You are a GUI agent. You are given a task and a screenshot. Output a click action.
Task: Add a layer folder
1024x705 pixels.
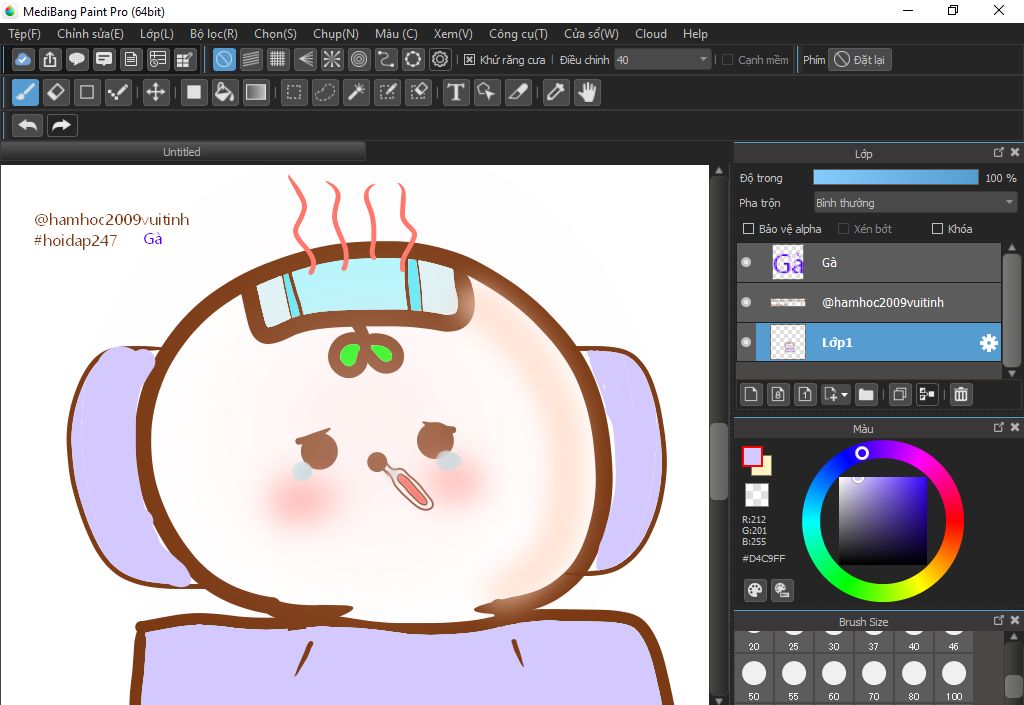(866, 394)
